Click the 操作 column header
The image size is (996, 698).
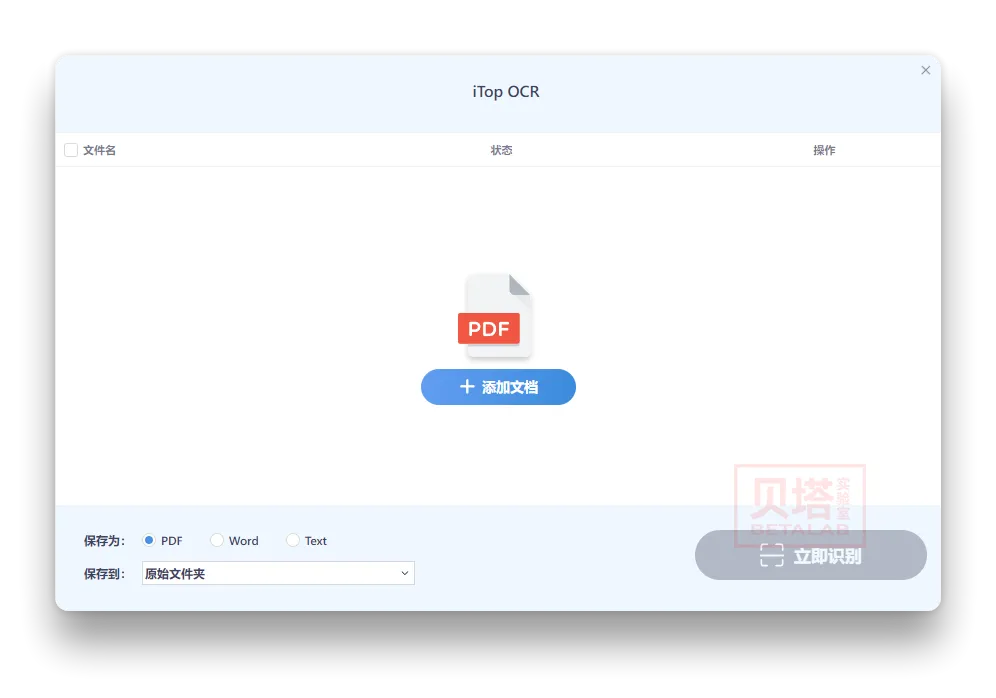coord(824,150)
